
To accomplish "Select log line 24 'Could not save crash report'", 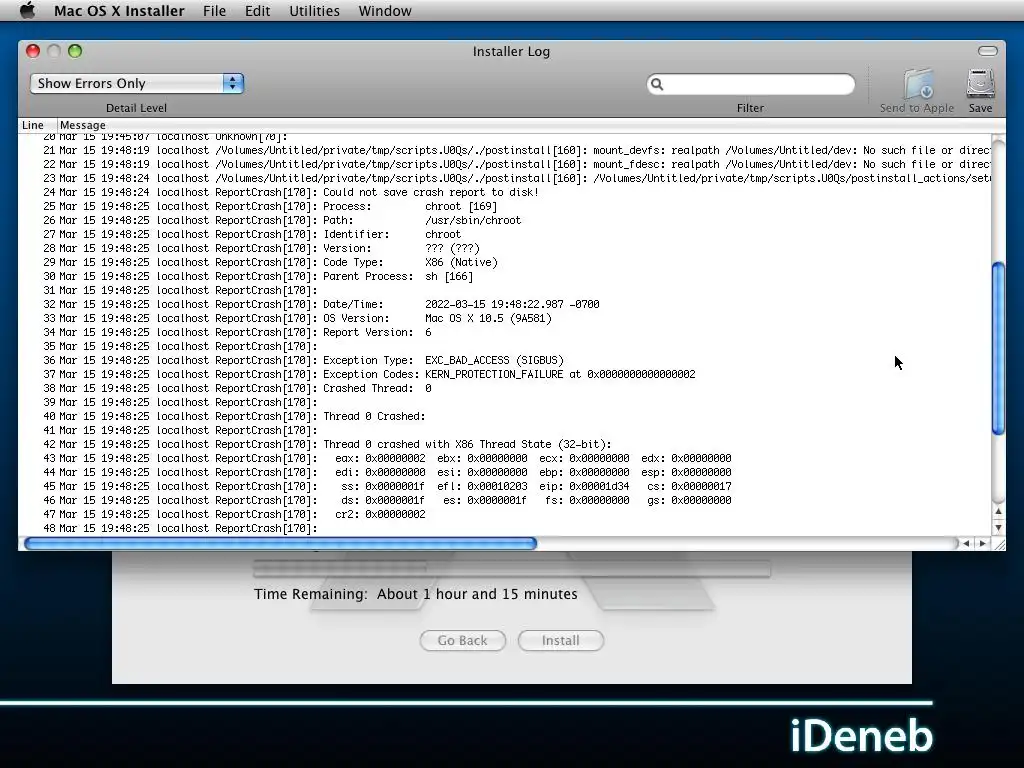I will click(505, 192).
